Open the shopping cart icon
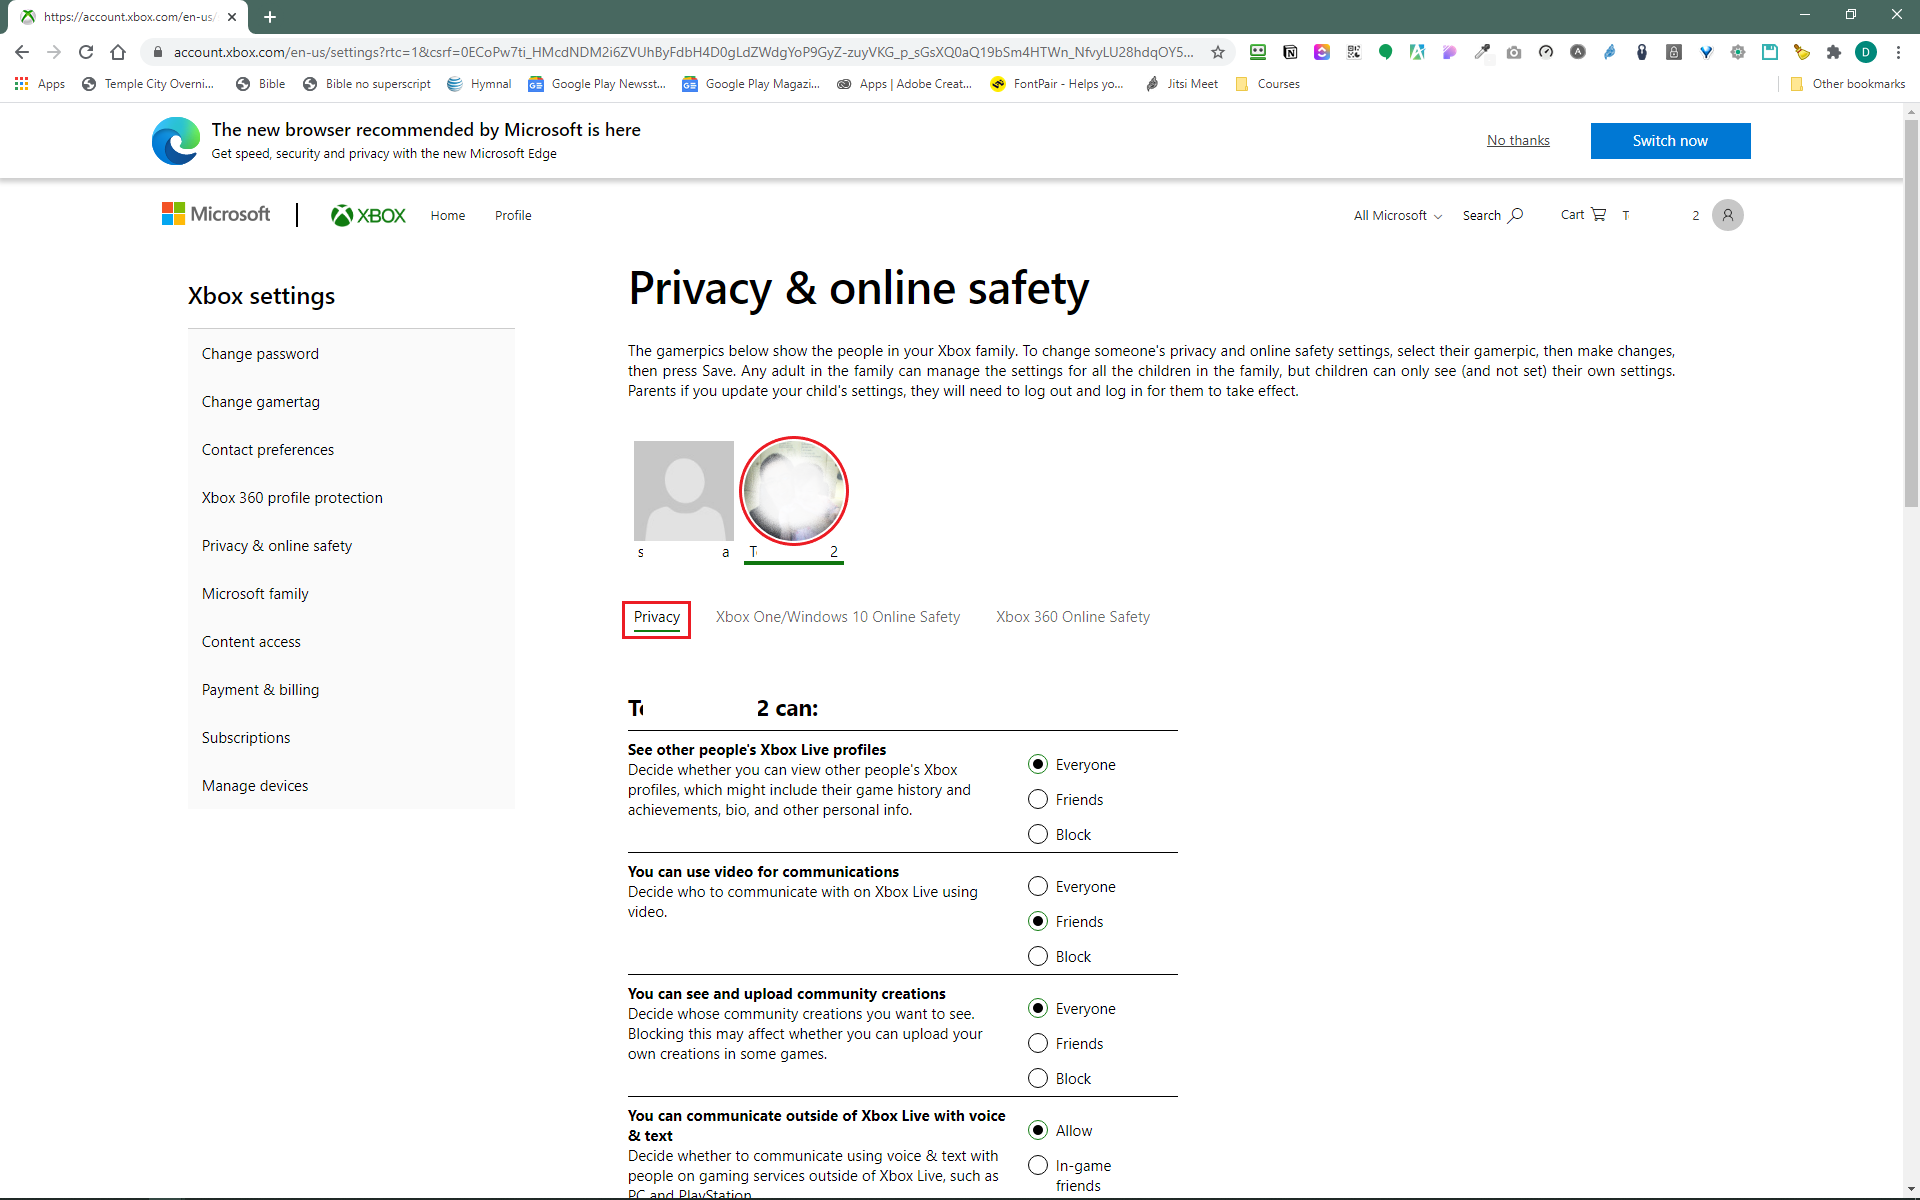 pos(1598,214)
